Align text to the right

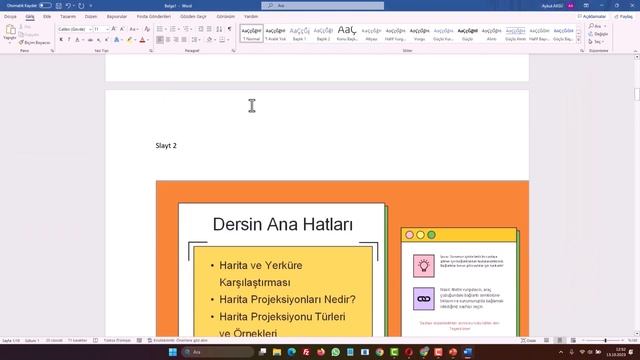click(176, 40)
